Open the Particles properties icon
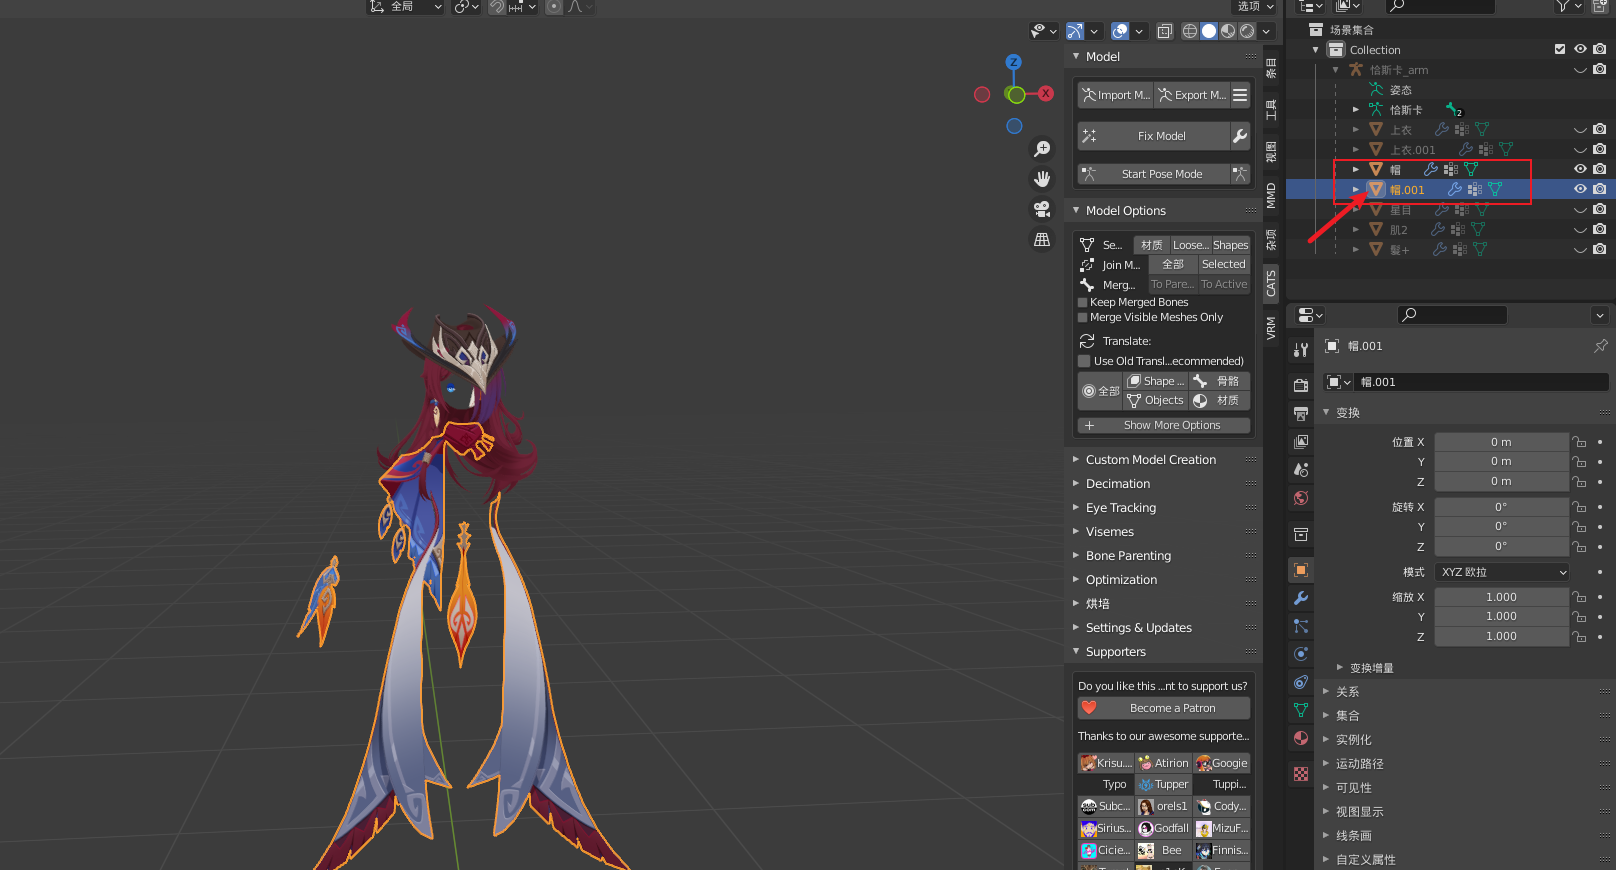This screenshot has width=1616, height=870. point(1300,626)
